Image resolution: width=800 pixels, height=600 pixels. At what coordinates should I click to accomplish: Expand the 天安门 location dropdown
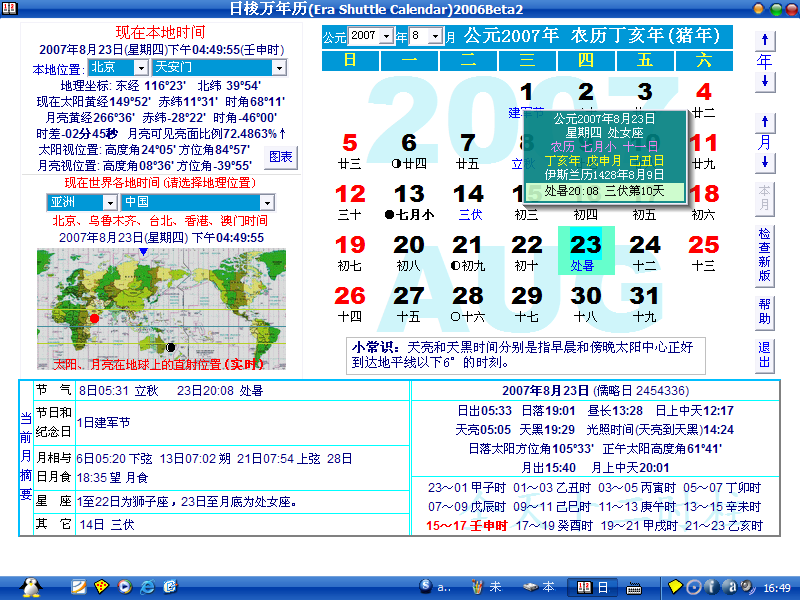click(x=278, y=68)
